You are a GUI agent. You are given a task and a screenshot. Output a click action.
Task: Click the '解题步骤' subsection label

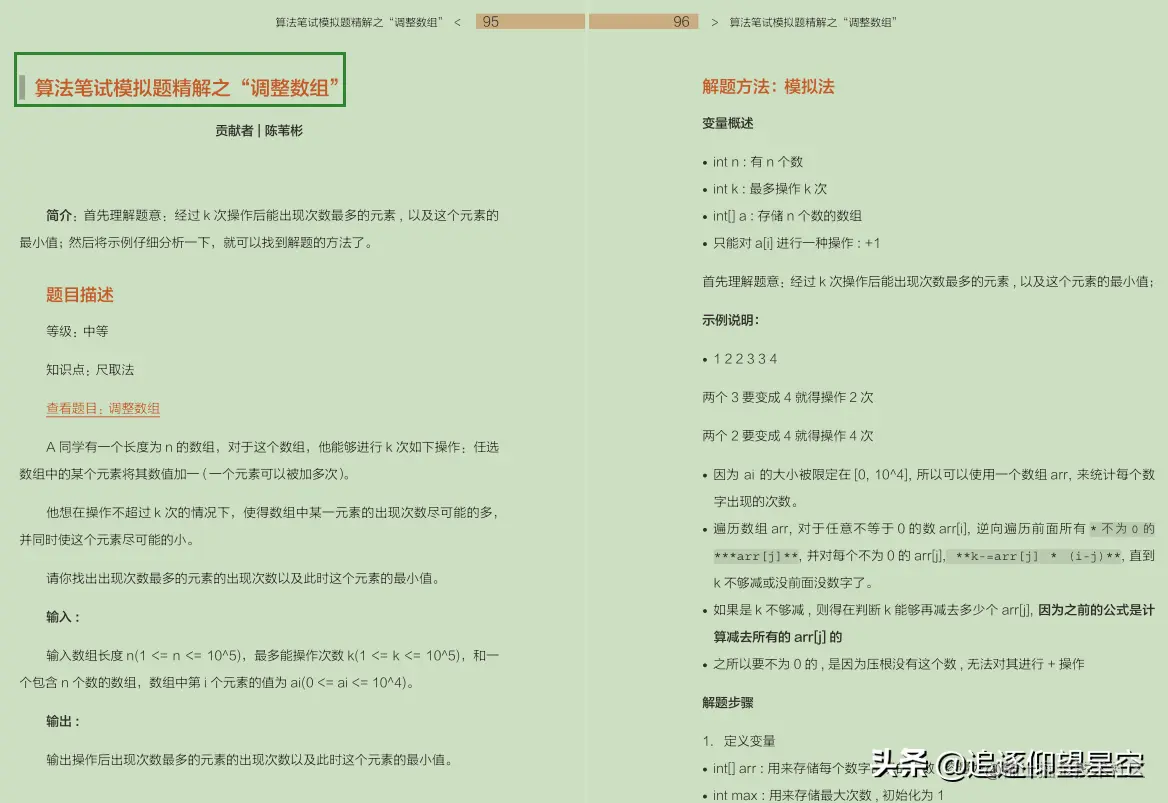click(726, 703)
